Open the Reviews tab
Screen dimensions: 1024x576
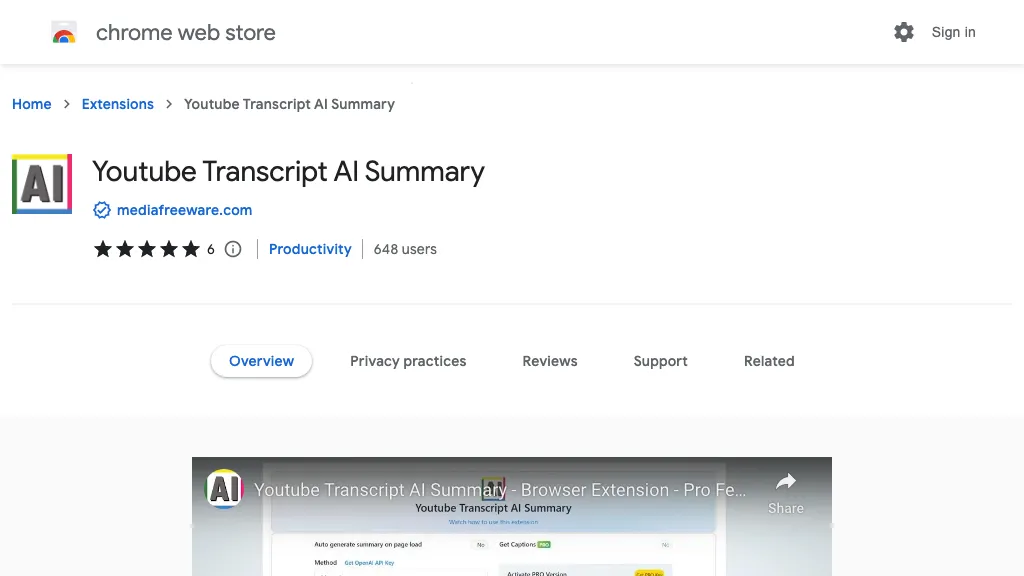(x=550, y=361)
